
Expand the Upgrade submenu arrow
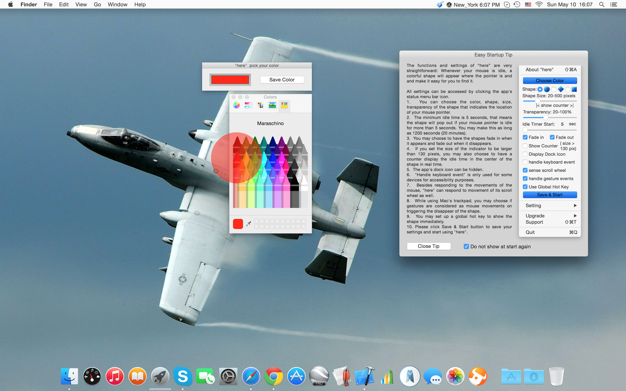575,216
